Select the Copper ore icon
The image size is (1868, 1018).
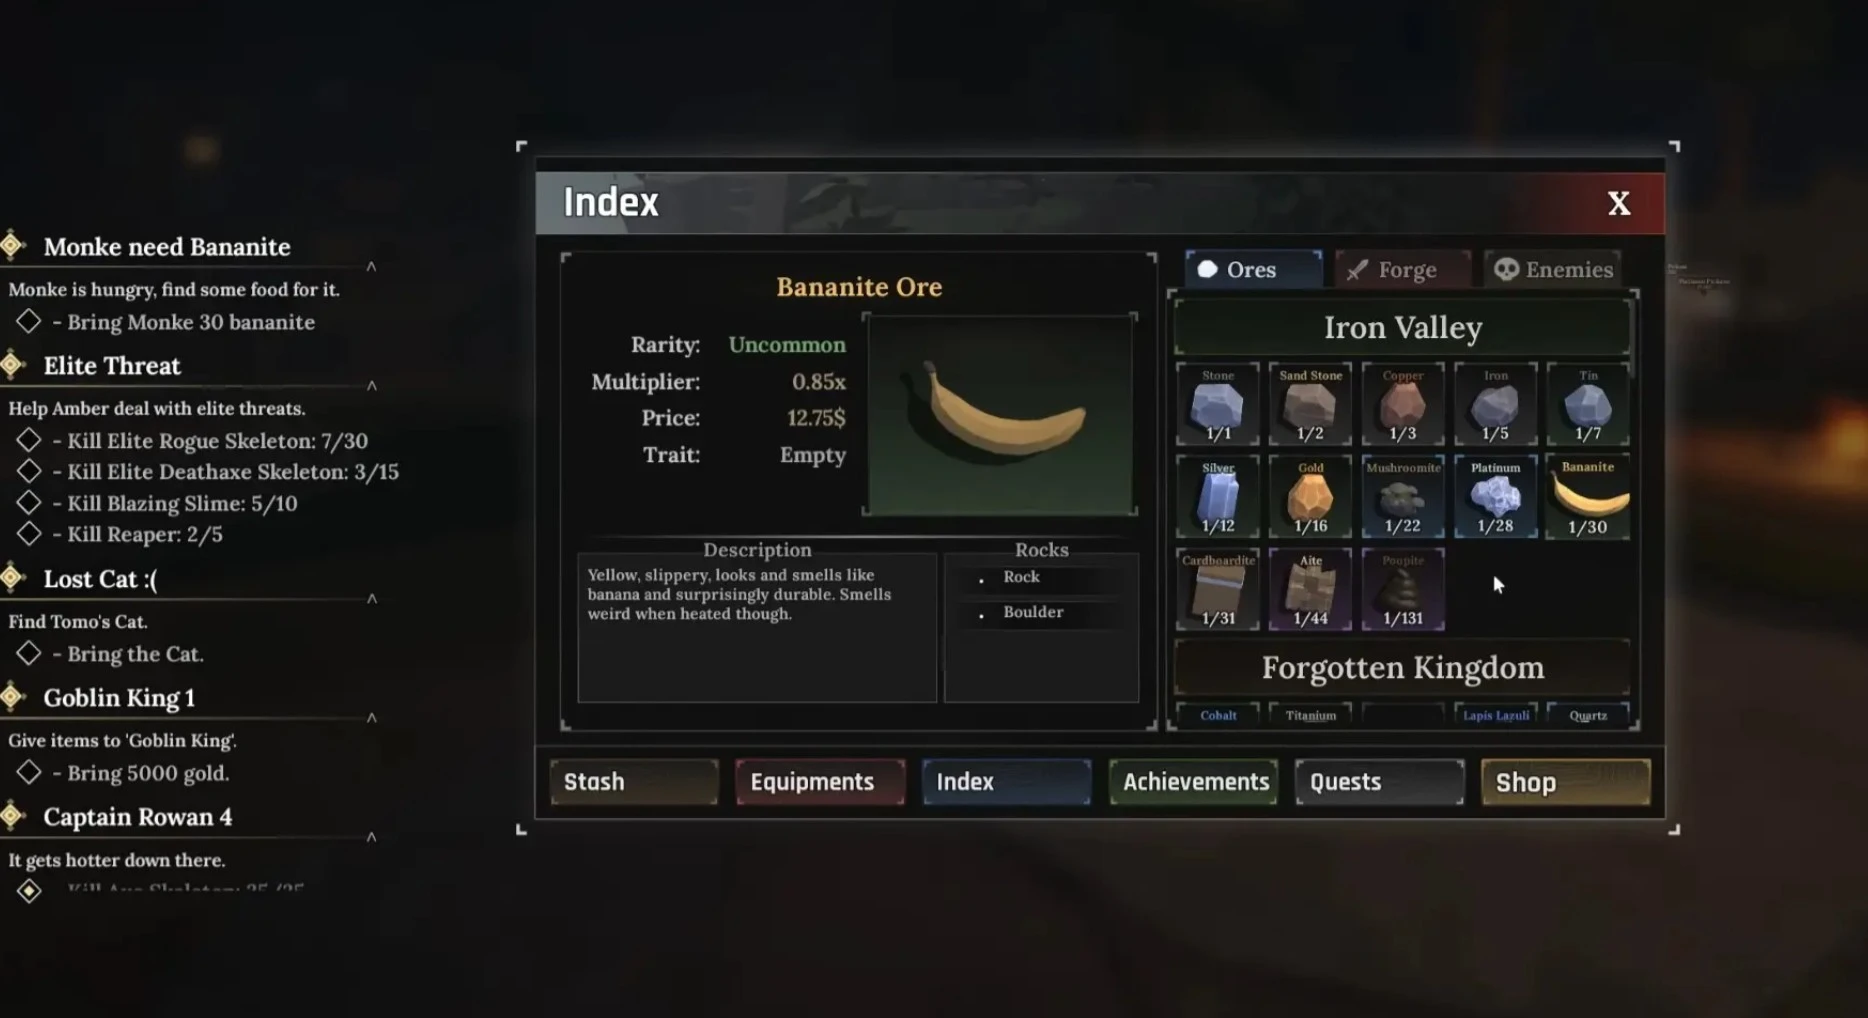pyautogui.click(x=1402, y=405)
